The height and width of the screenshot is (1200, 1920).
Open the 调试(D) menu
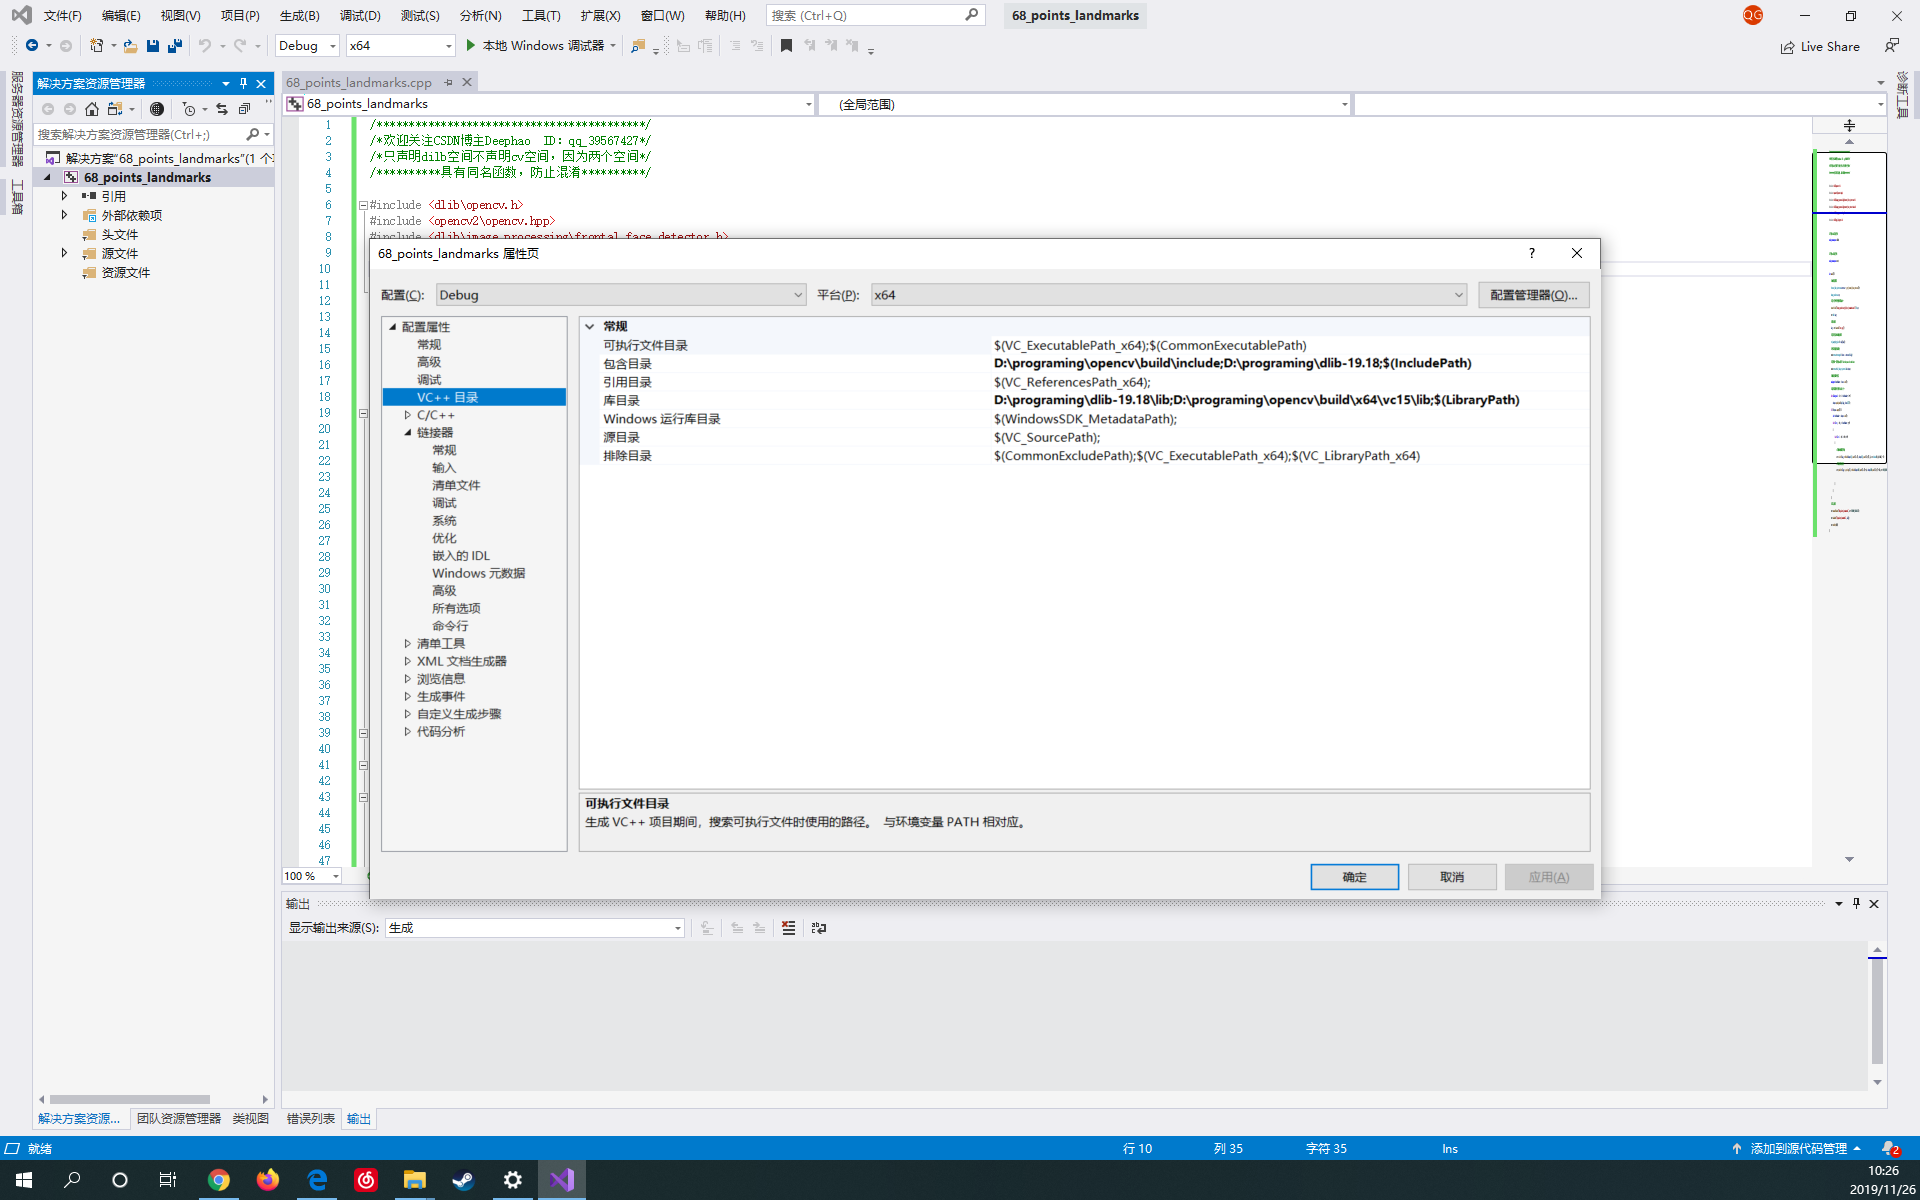[x=360, y=16]
